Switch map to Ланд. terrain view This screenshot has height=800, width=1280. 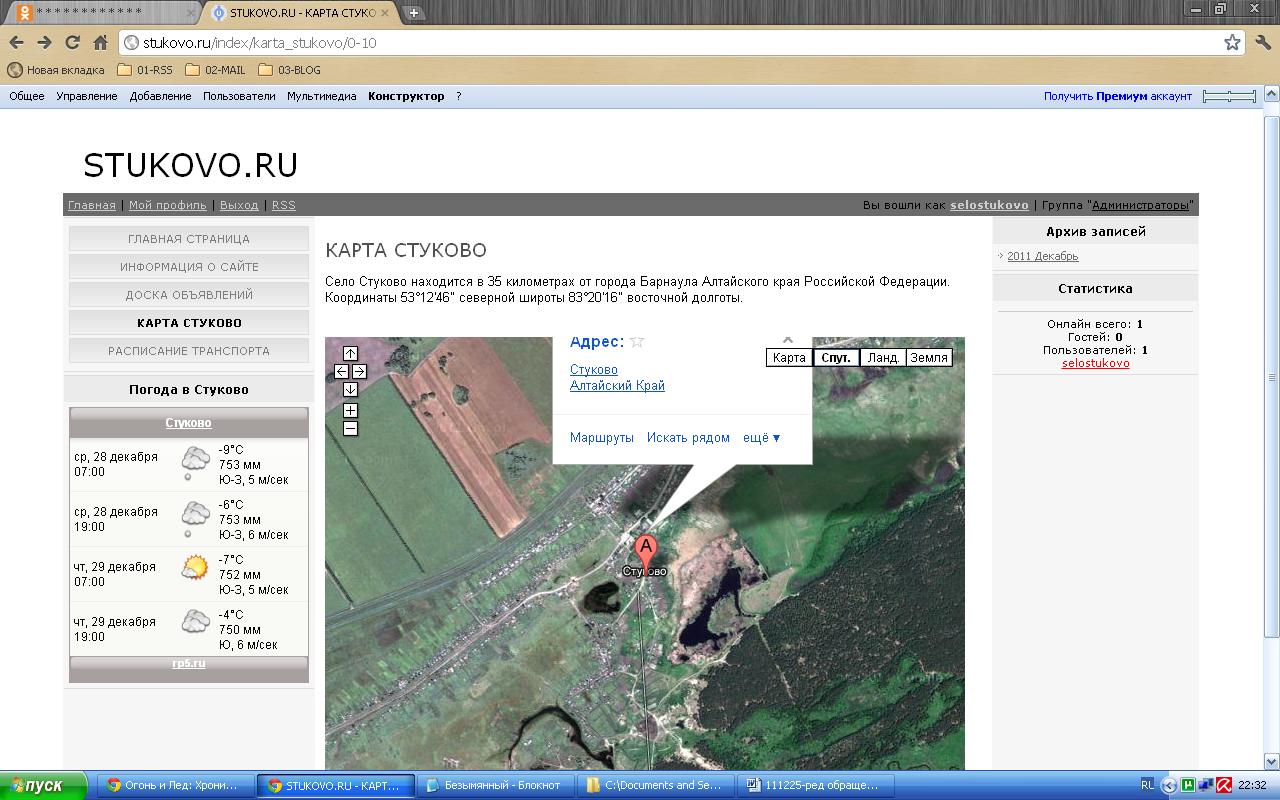(x=883, y=357)
